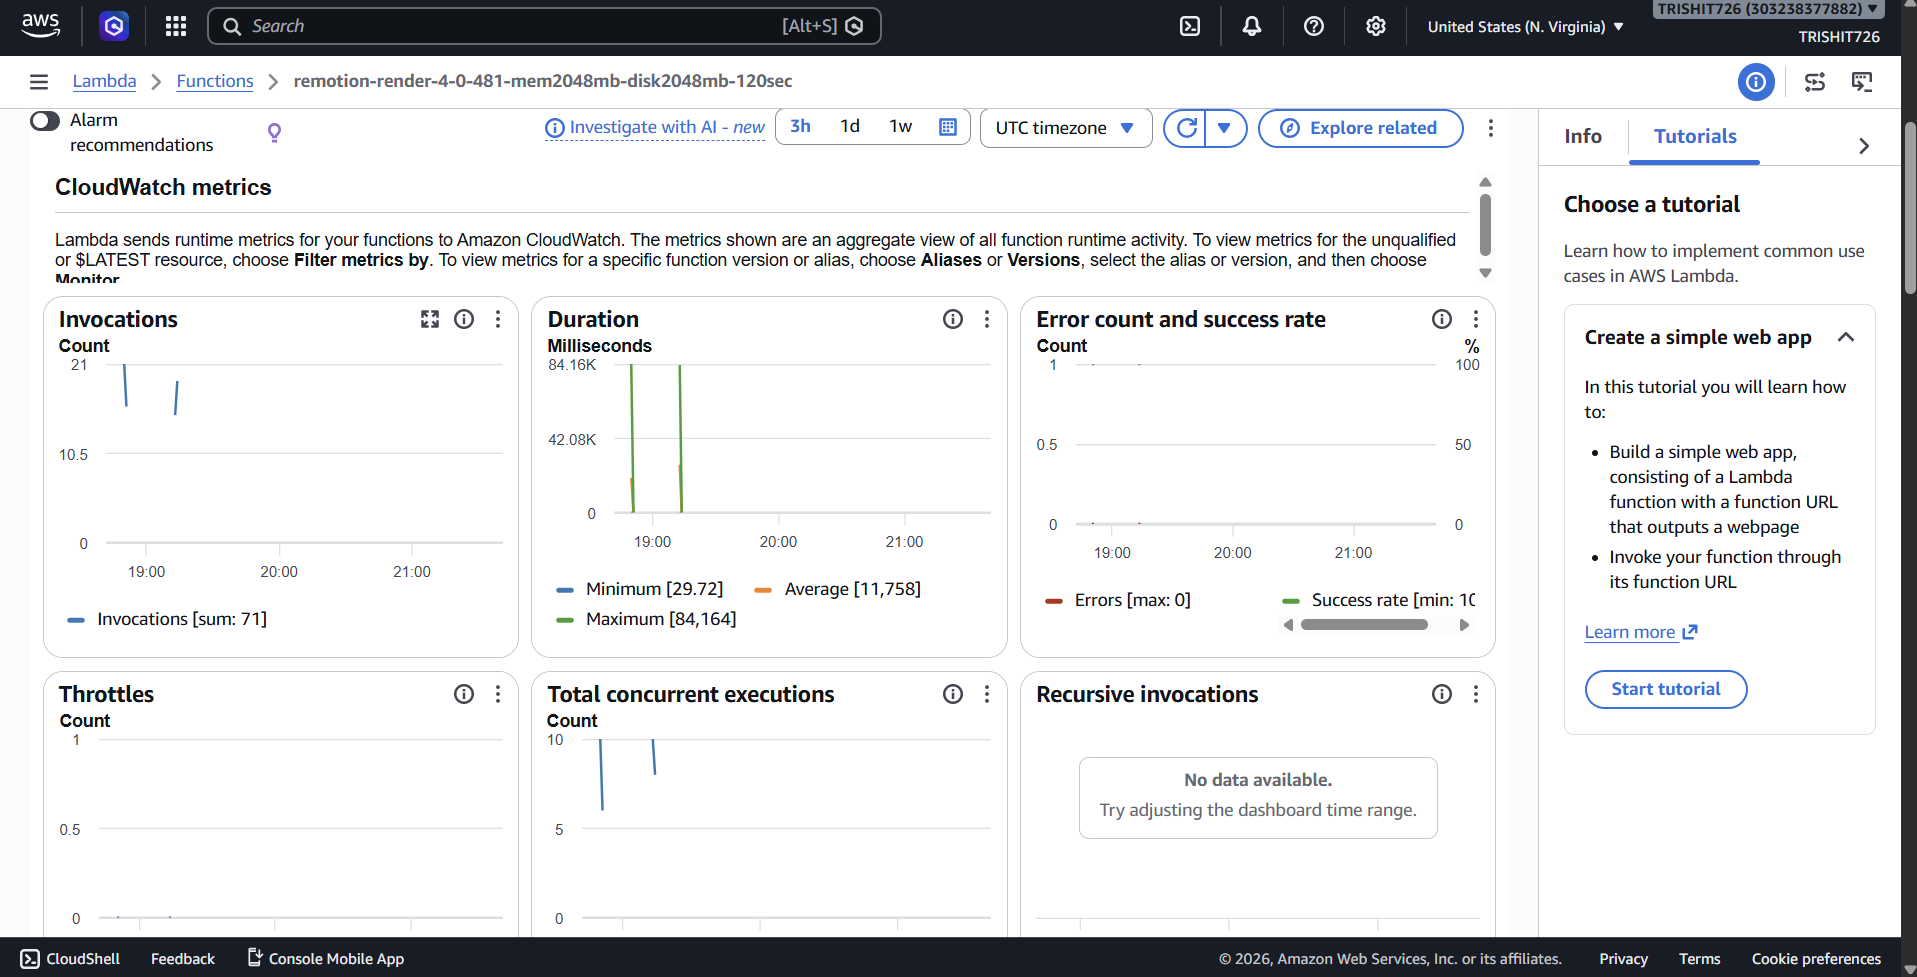Open the page preferences sliders icon
The image size is (1917, 977).
coord(1815,82)
